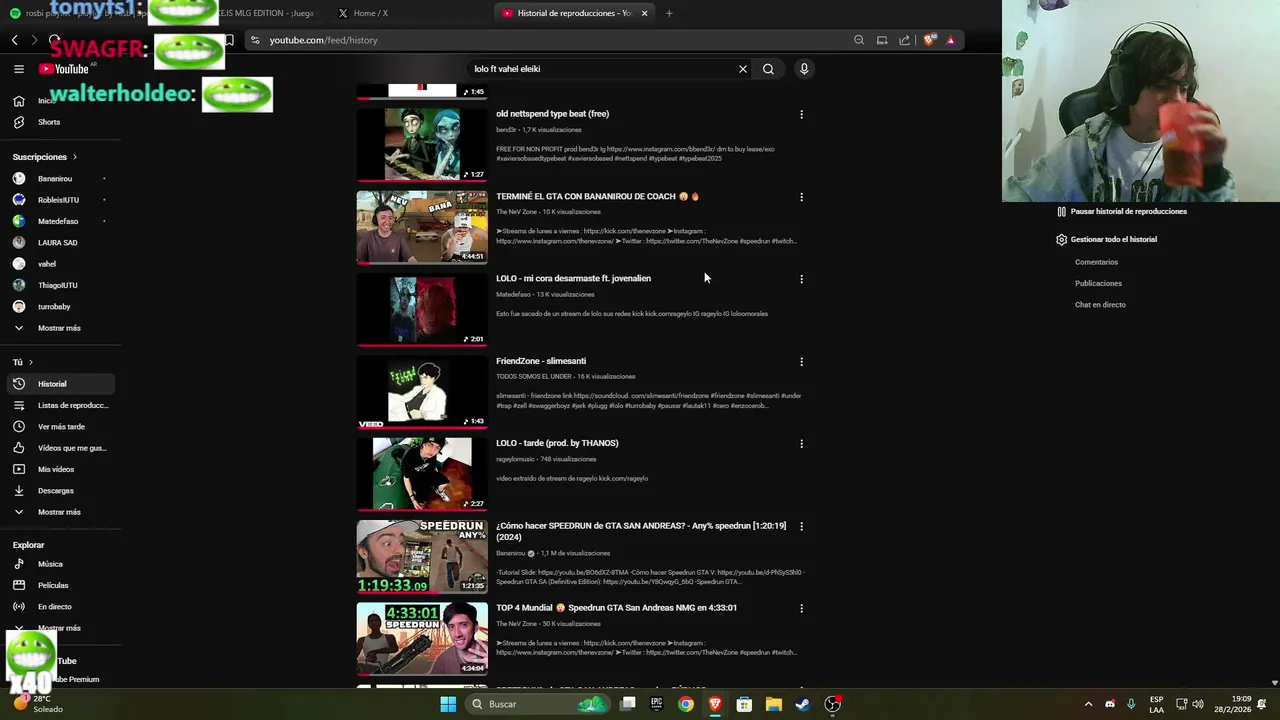Clear the search box with the X

point(743,69)
